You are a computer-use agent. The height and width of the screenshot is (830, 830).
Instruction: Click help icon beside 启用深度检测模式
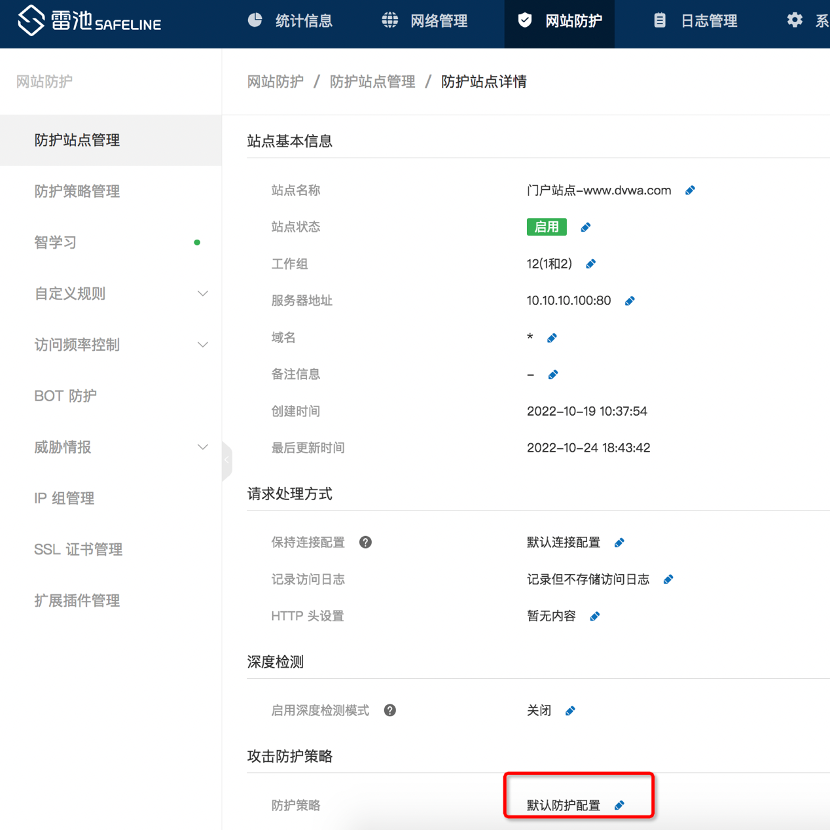[390, 710]
